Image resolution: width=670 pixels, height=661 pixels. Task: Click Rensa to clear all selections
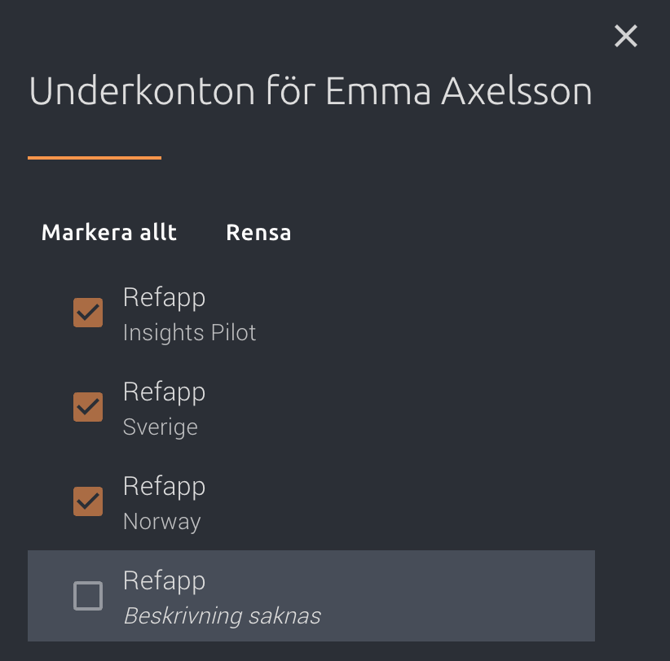(x=258, y=232)
